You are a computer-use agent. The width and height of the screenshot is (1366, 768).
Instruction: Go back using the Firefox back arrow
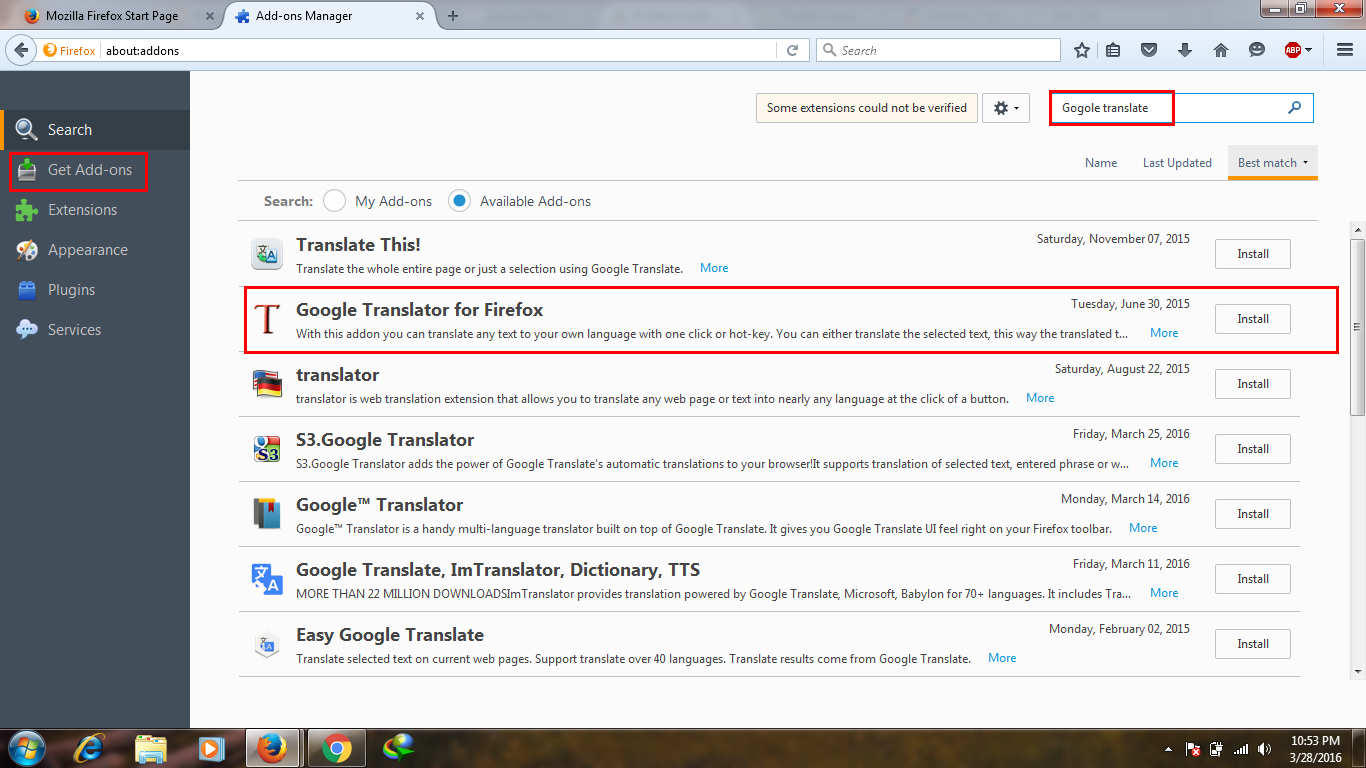click(22, 50)
